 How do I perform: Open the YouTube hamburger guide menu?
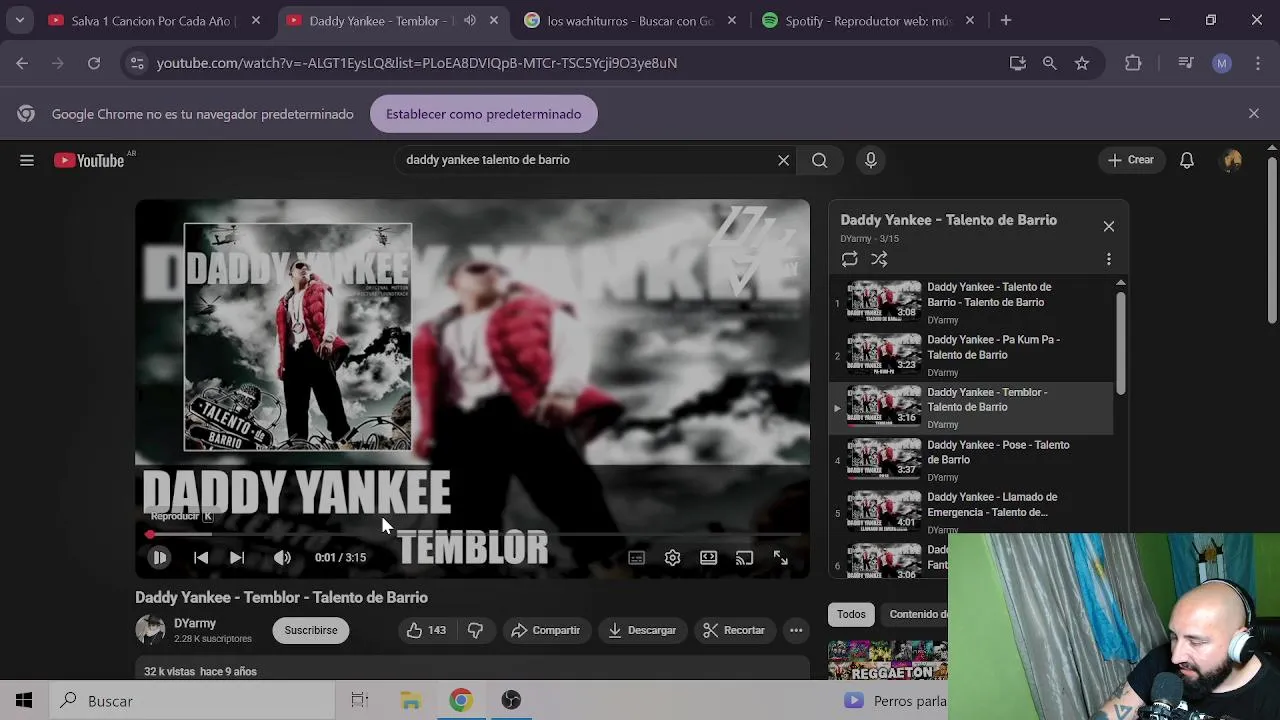(x=27, y=160)
